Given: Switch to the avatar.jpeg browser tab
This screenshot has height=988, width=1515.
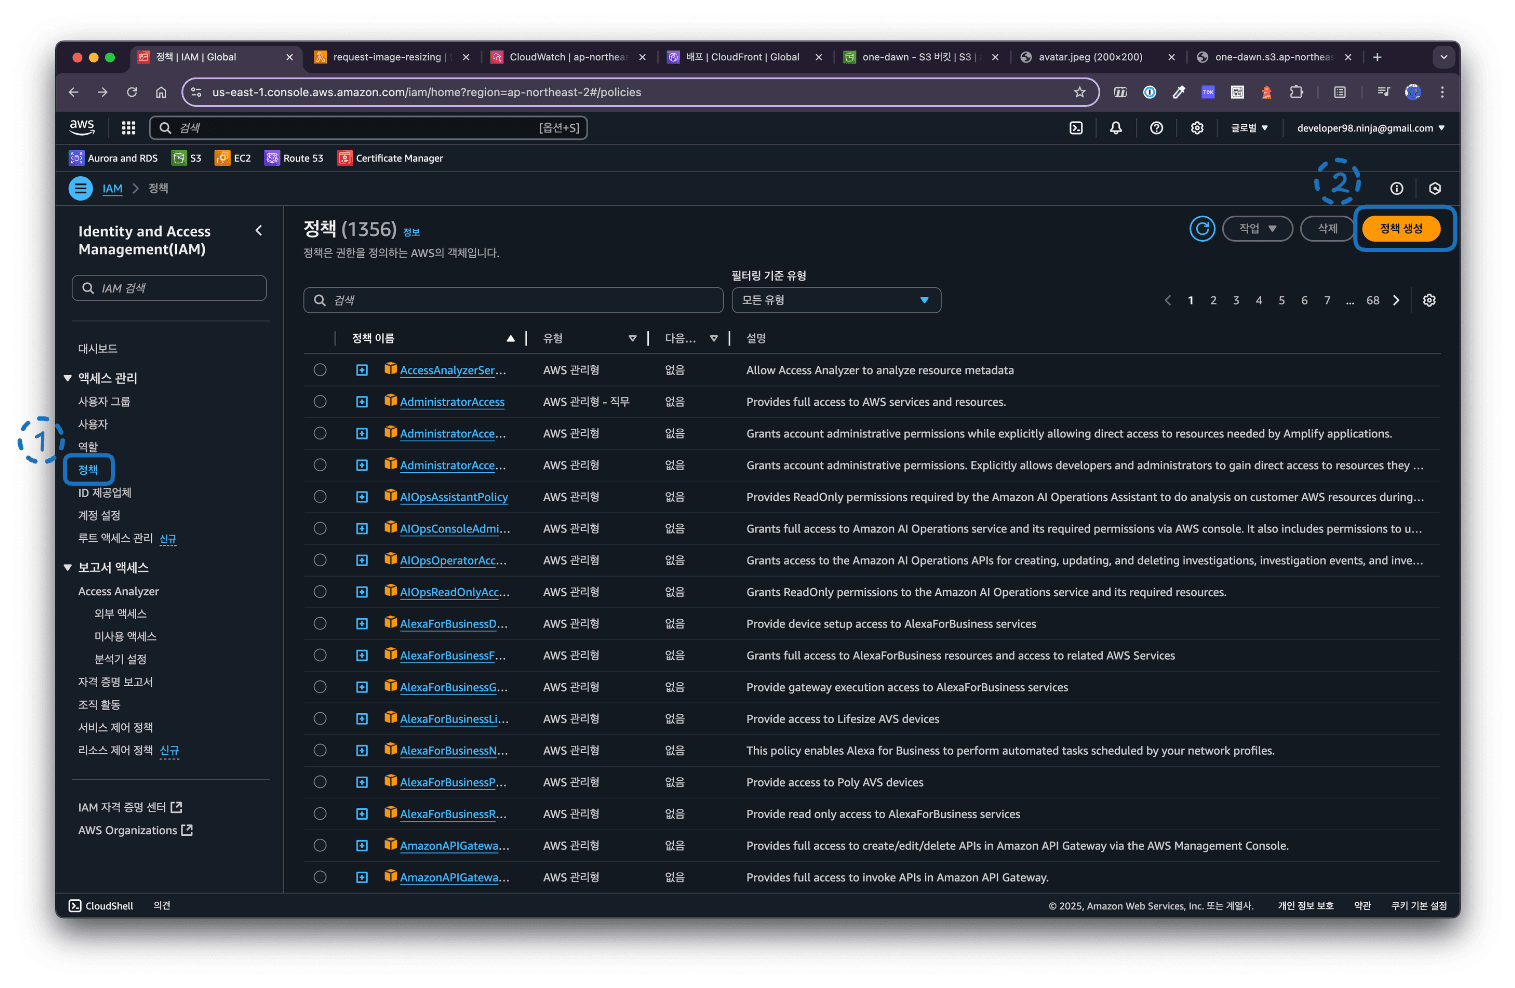Looking at the screenshot, I should [x=1096, y=57].
